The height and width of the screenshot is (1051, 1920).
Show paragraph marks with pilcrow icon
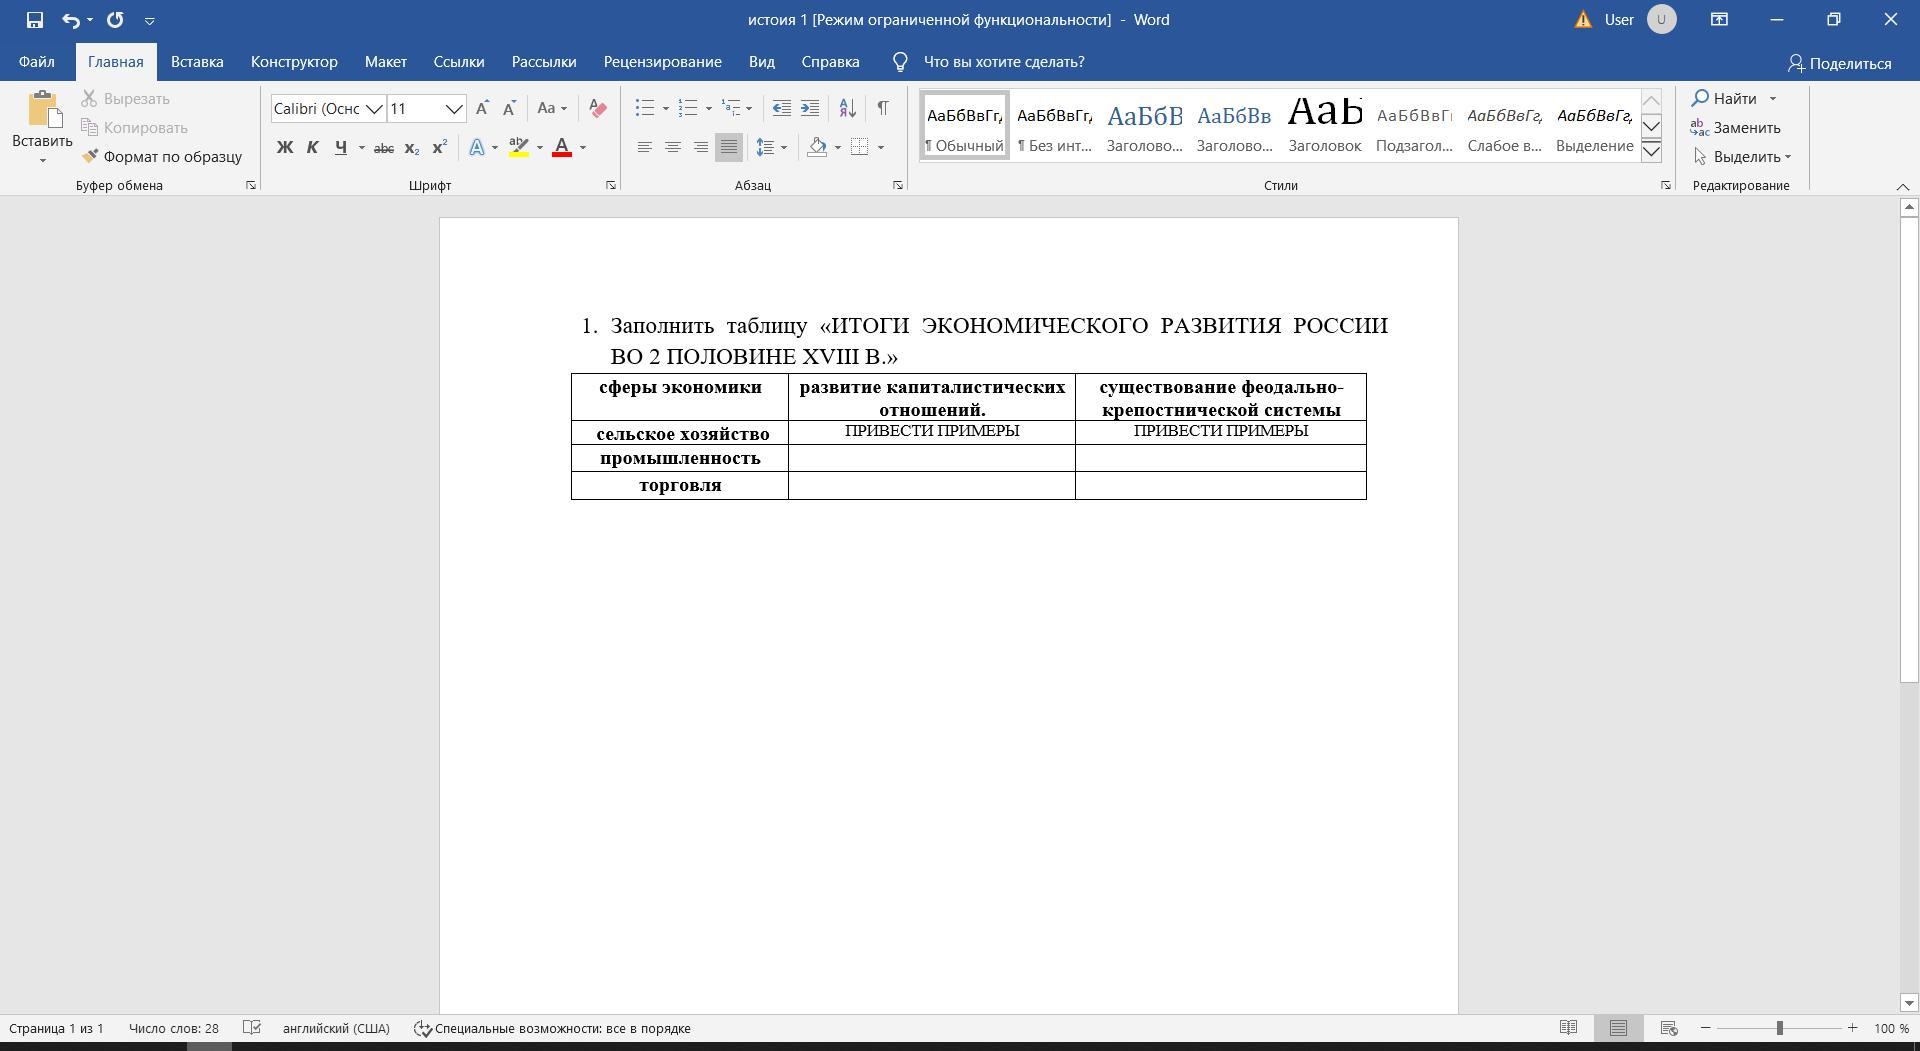coord(882,108)
